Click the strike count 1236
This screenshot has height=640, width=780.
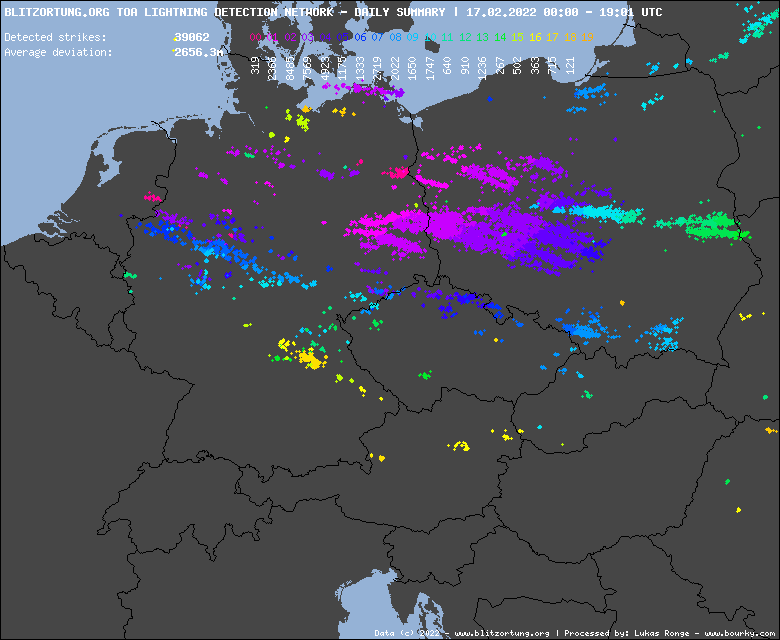[x=483, y=69]
